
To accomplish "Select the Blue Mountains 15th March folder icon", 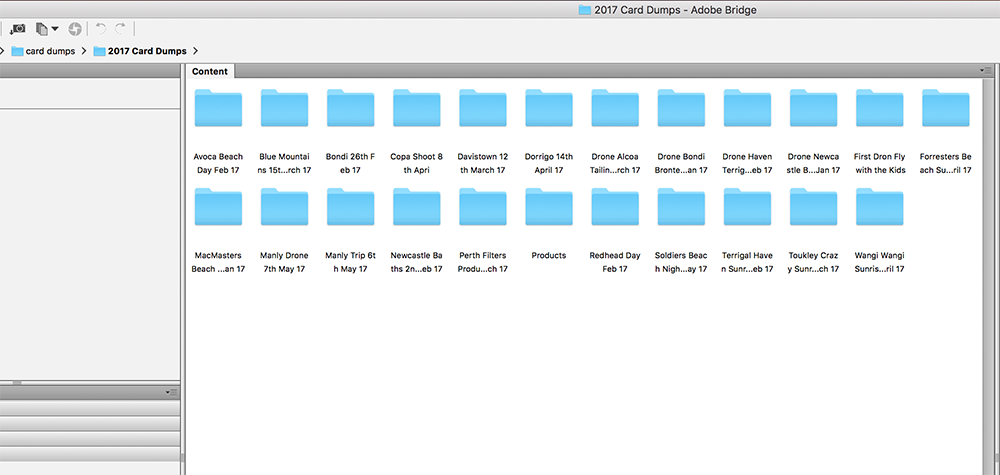I will pos(284,108).
